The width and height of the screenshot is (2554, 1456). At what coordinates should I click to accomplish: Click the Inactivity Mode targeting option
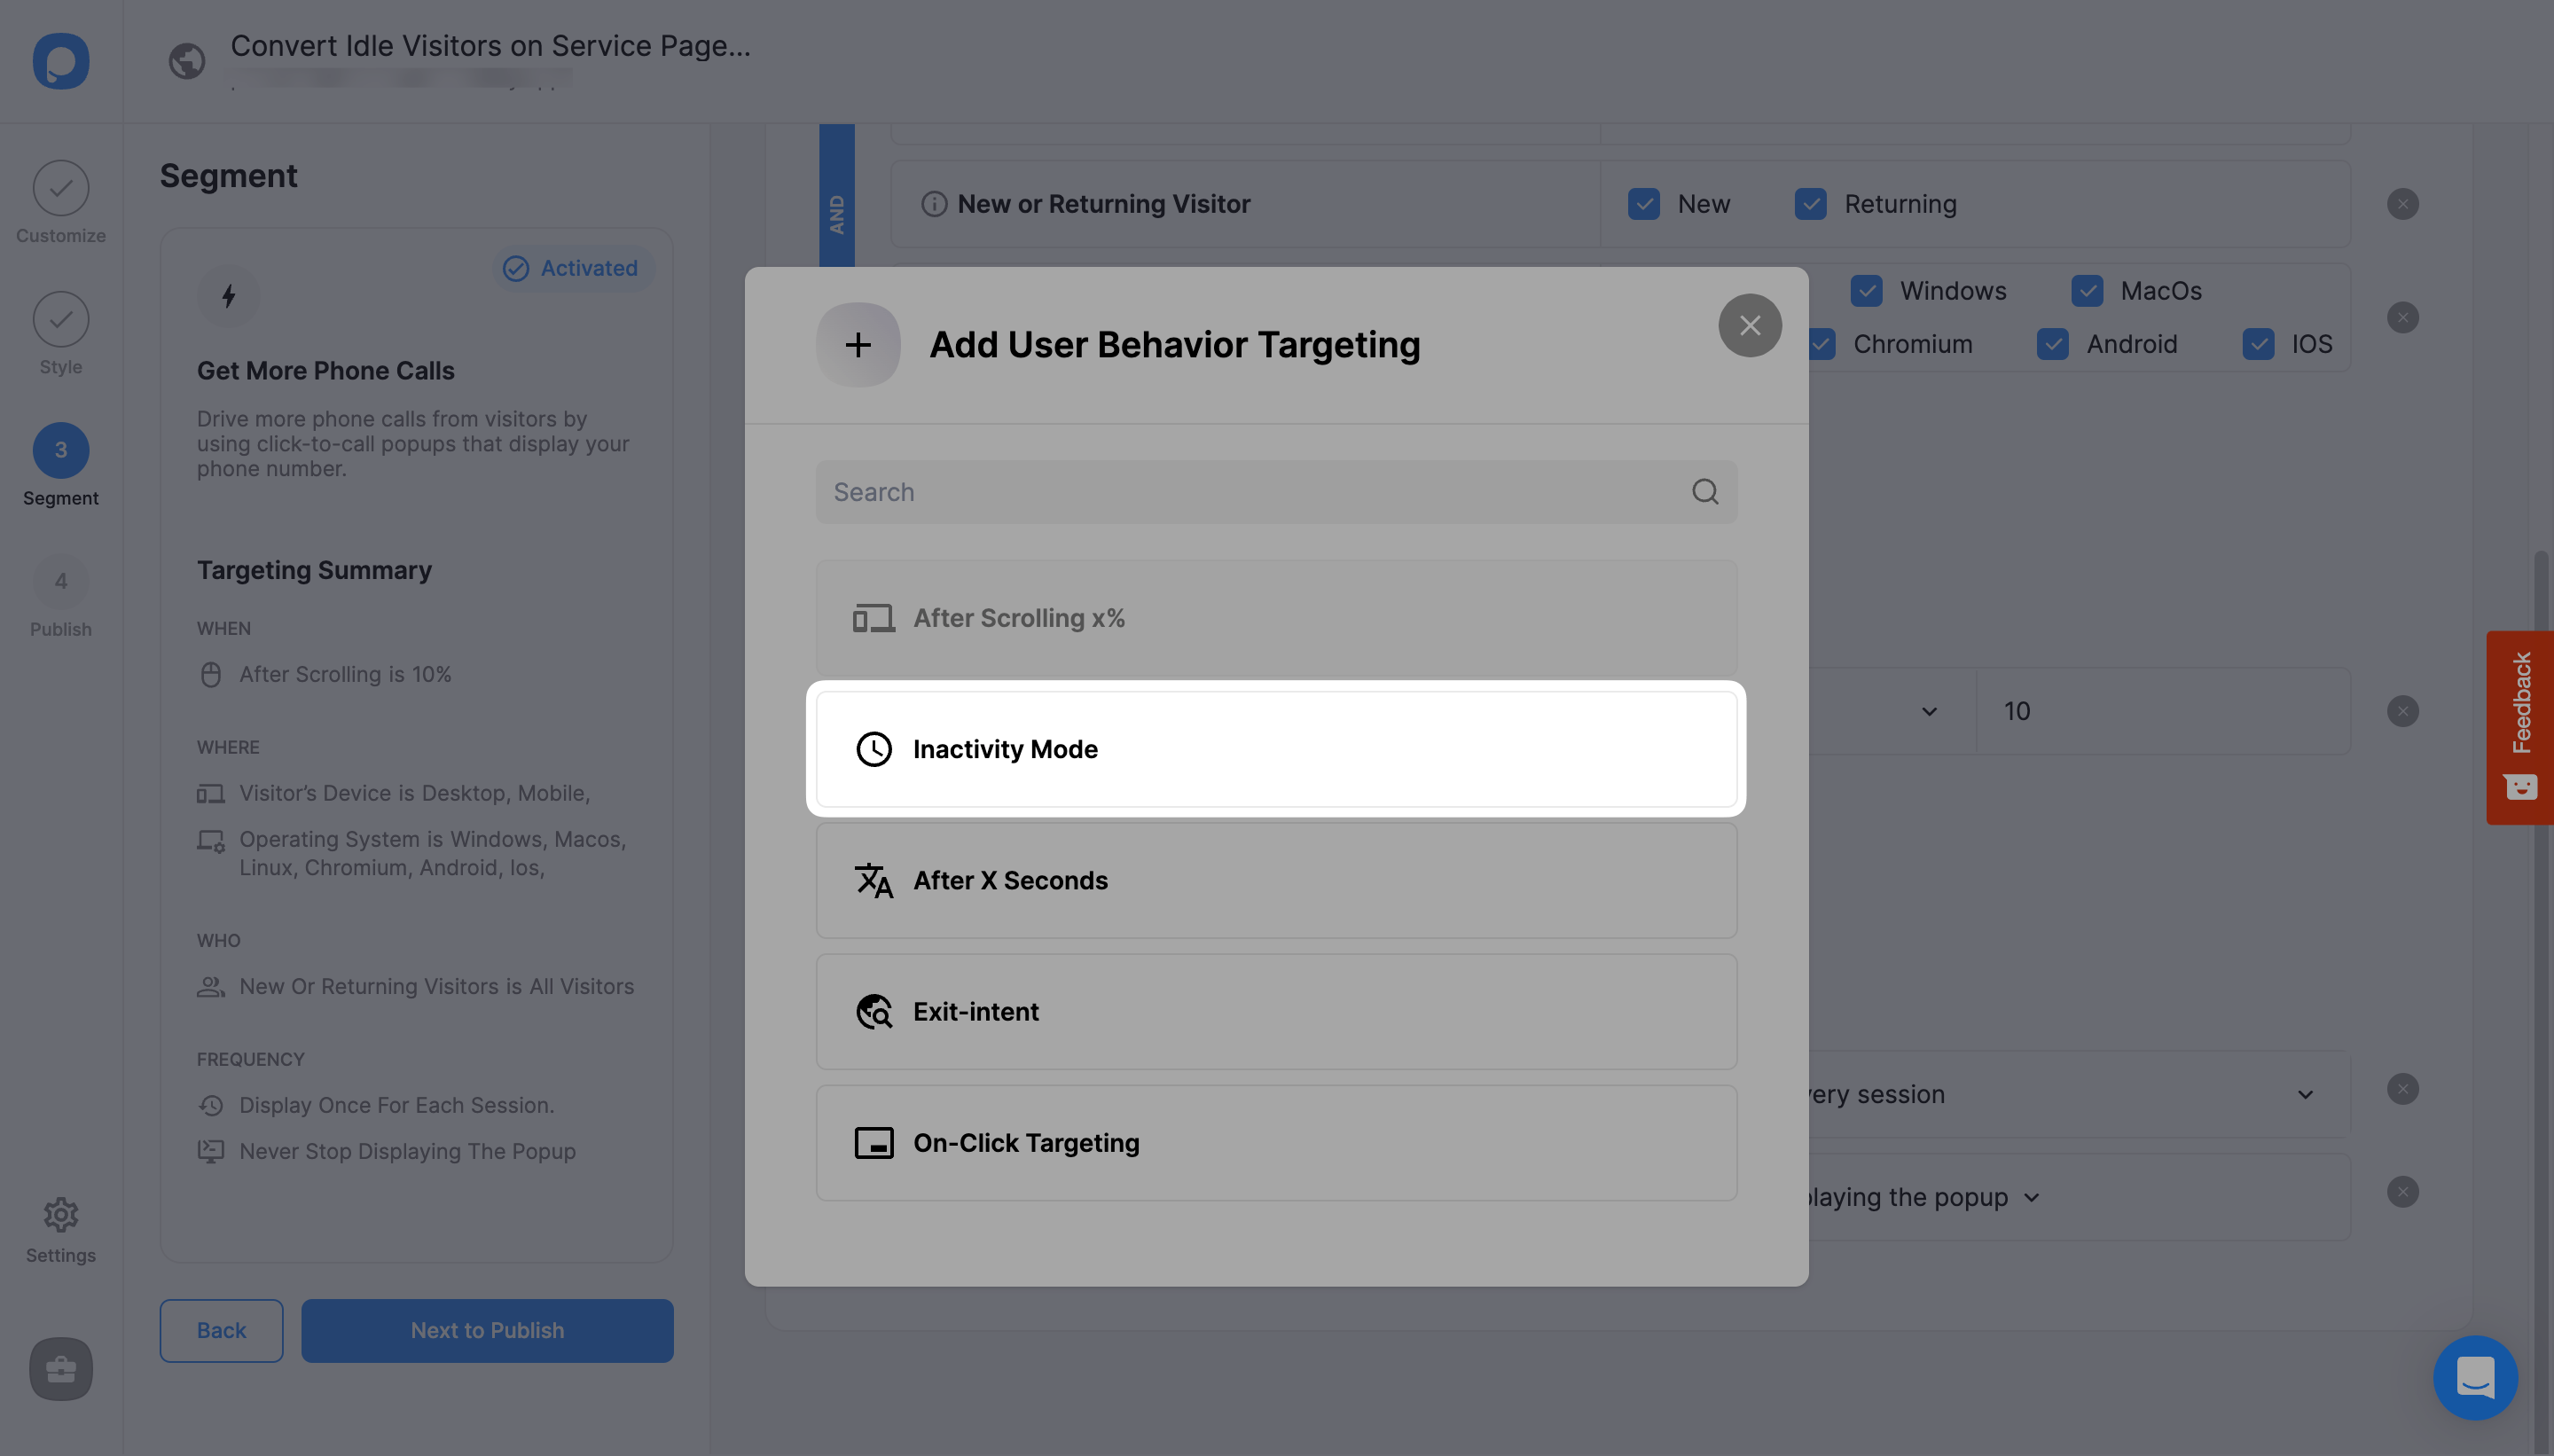(1275, 748)
